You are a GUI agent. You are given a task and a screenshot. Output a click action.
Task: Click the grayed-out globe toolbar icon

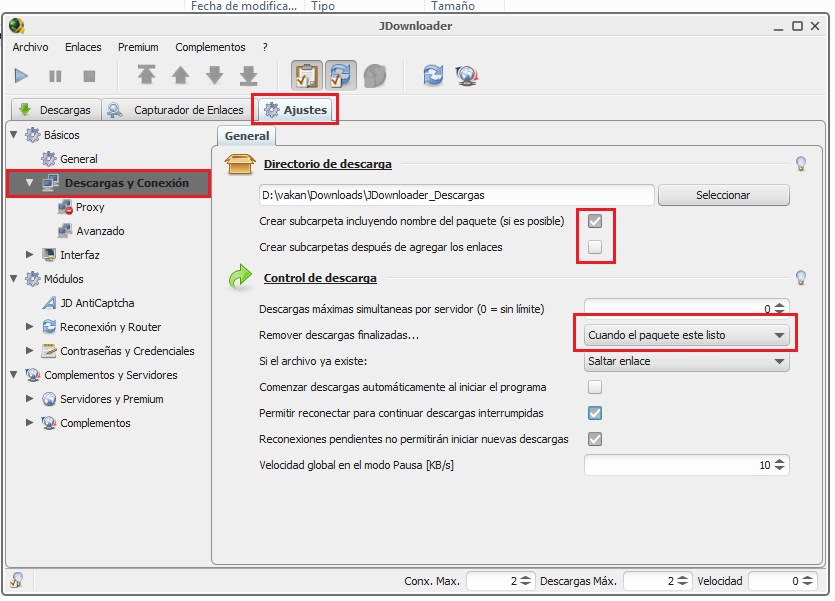pyautogui.click(x=375, y=76)
